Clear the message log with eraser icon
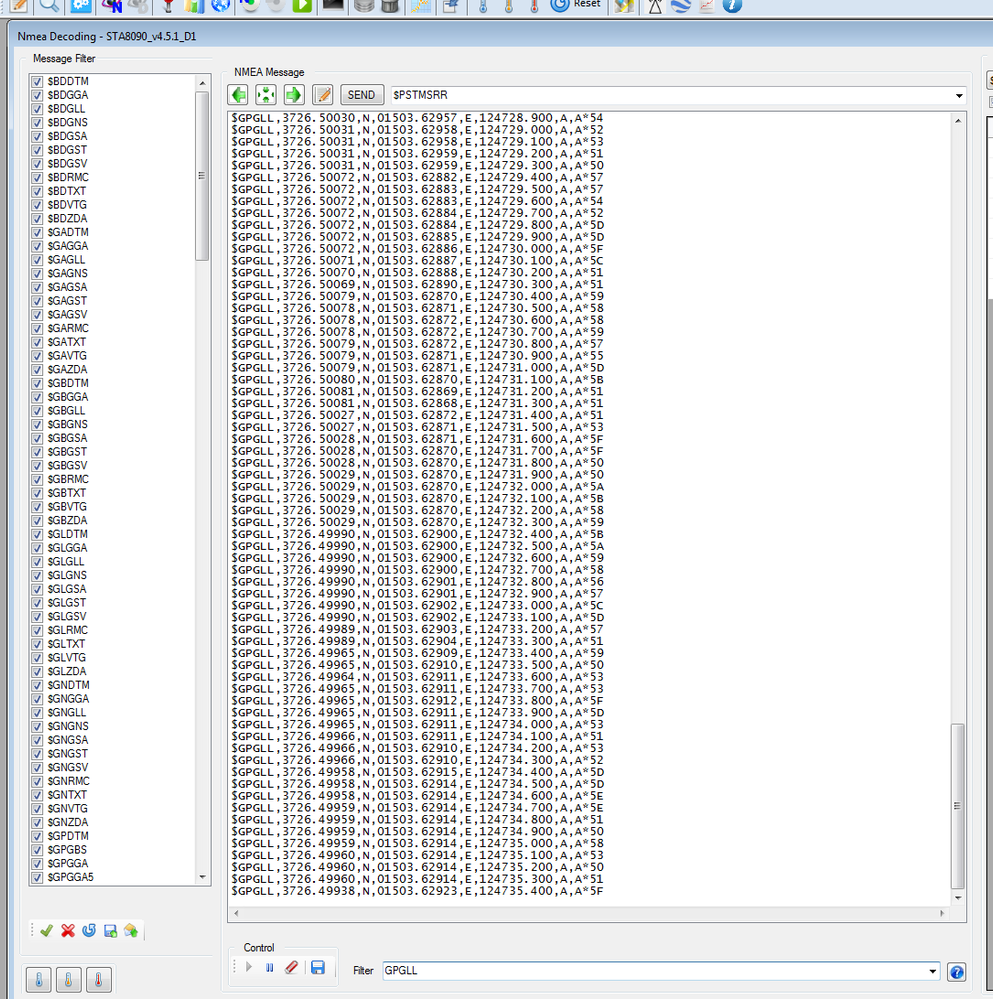 (x=291, y=967)
